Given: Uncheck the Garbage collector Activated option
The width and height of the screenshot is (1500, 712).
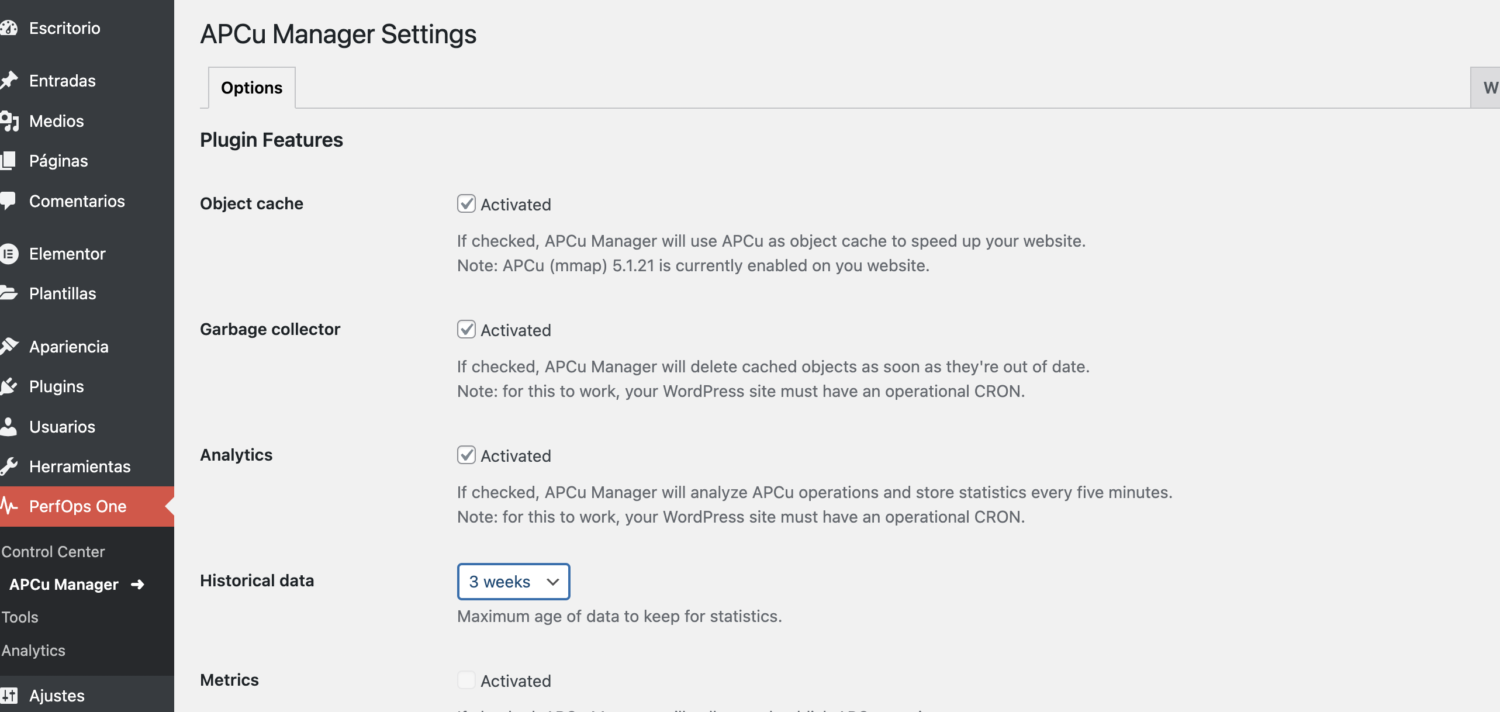Looking at the screenshot, I should 466,329.
